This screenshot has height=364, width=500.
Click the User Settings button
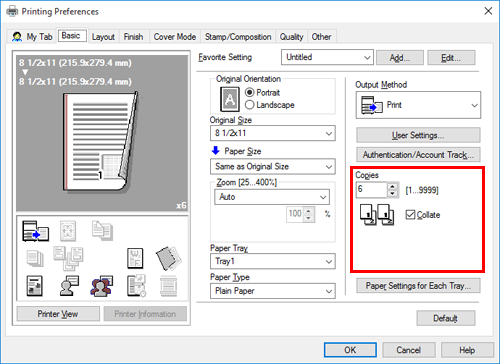point(418,135)
